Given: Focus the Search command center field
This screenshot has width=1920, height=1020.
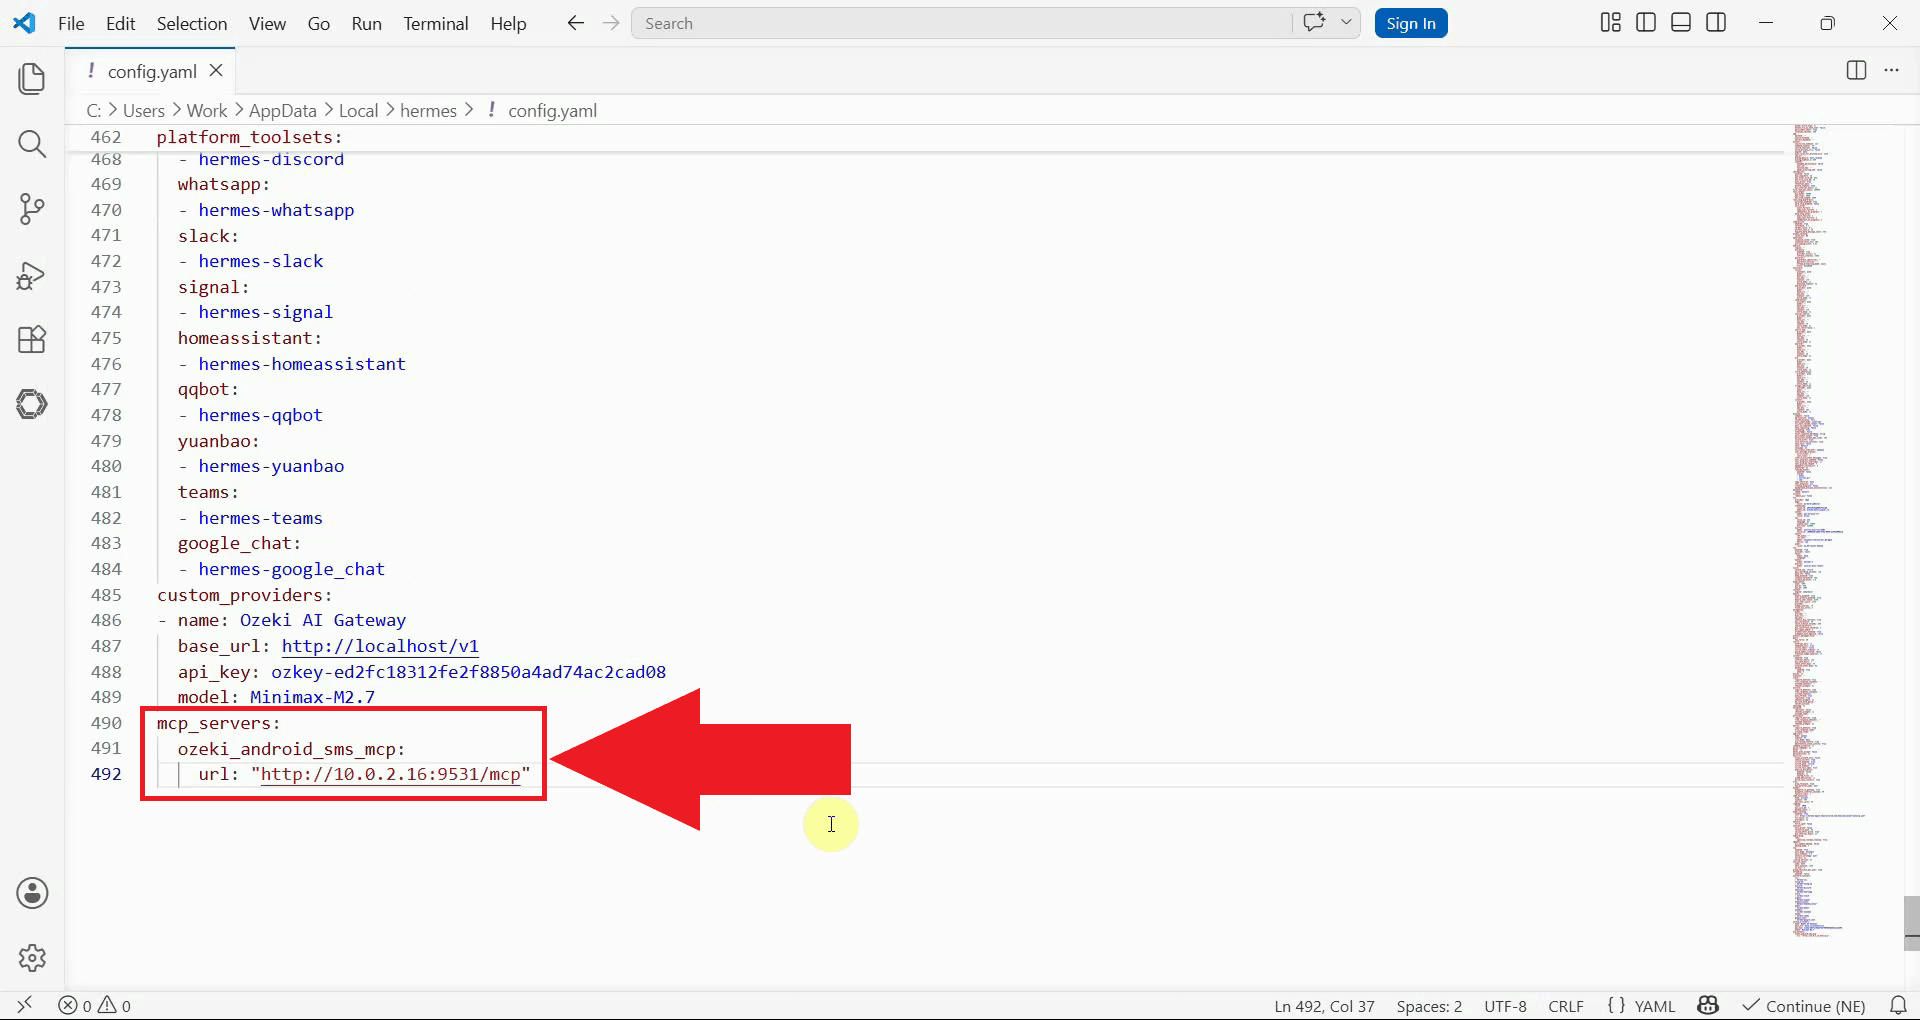Looking at the screenshot, I should [960, 23].
